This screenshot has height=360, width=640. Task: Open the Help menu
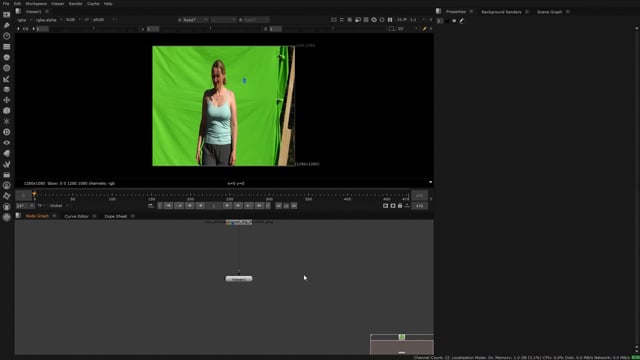click(108, 4)
